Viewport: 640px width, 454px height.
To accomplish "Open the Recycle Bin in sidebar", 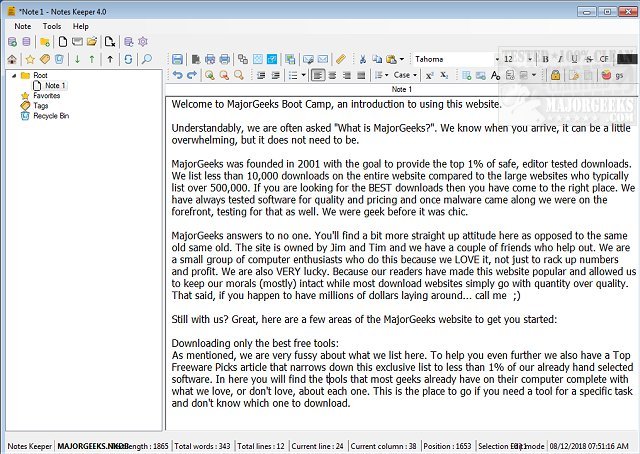I will pyautogui.click(x=50, y=116).
